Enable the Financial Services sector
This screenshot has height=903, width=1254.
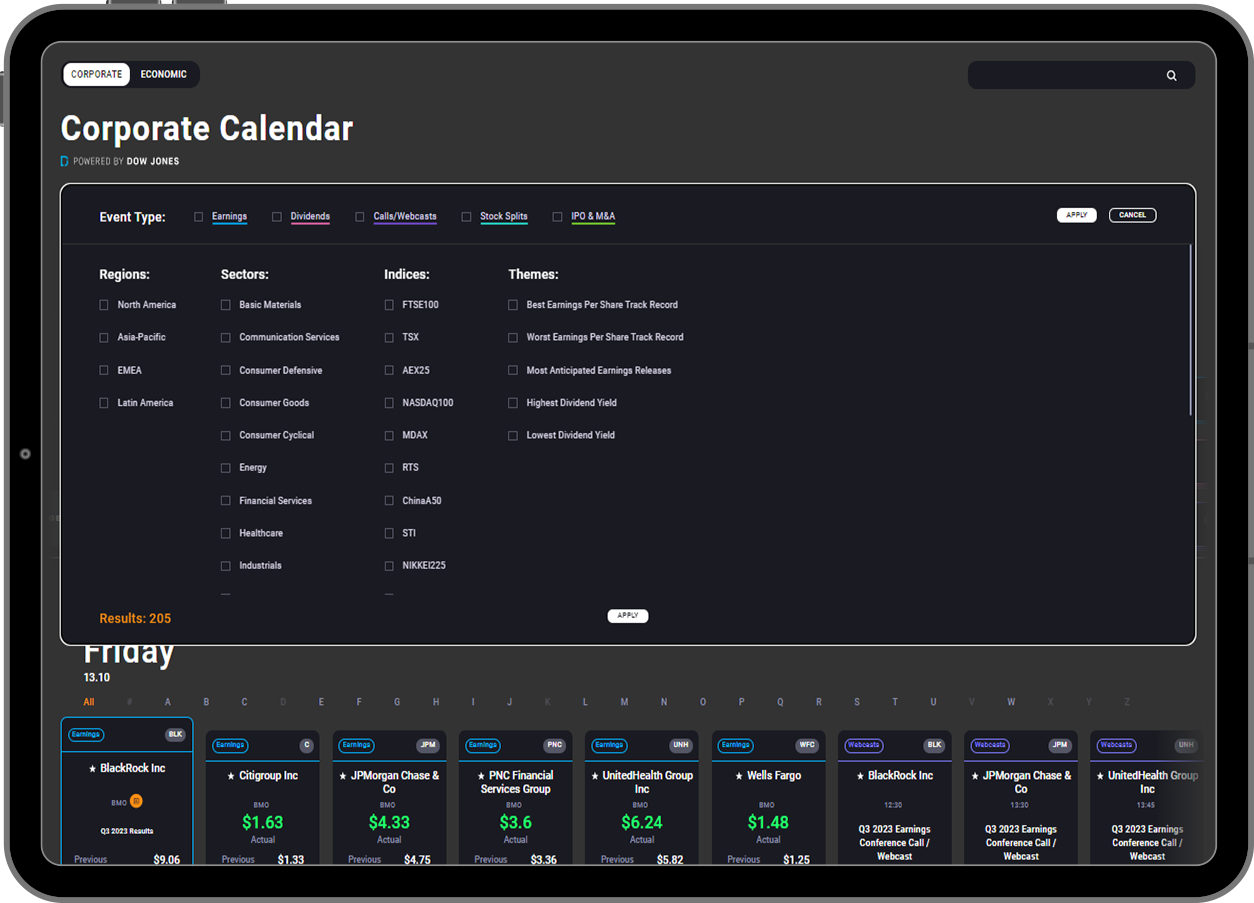(226, 501)
